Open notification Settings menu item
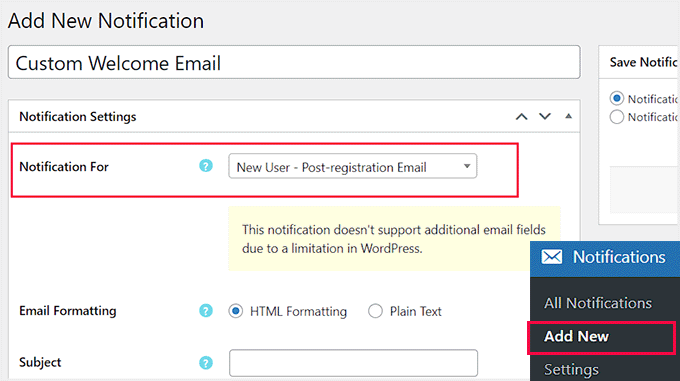 [571, 369]
